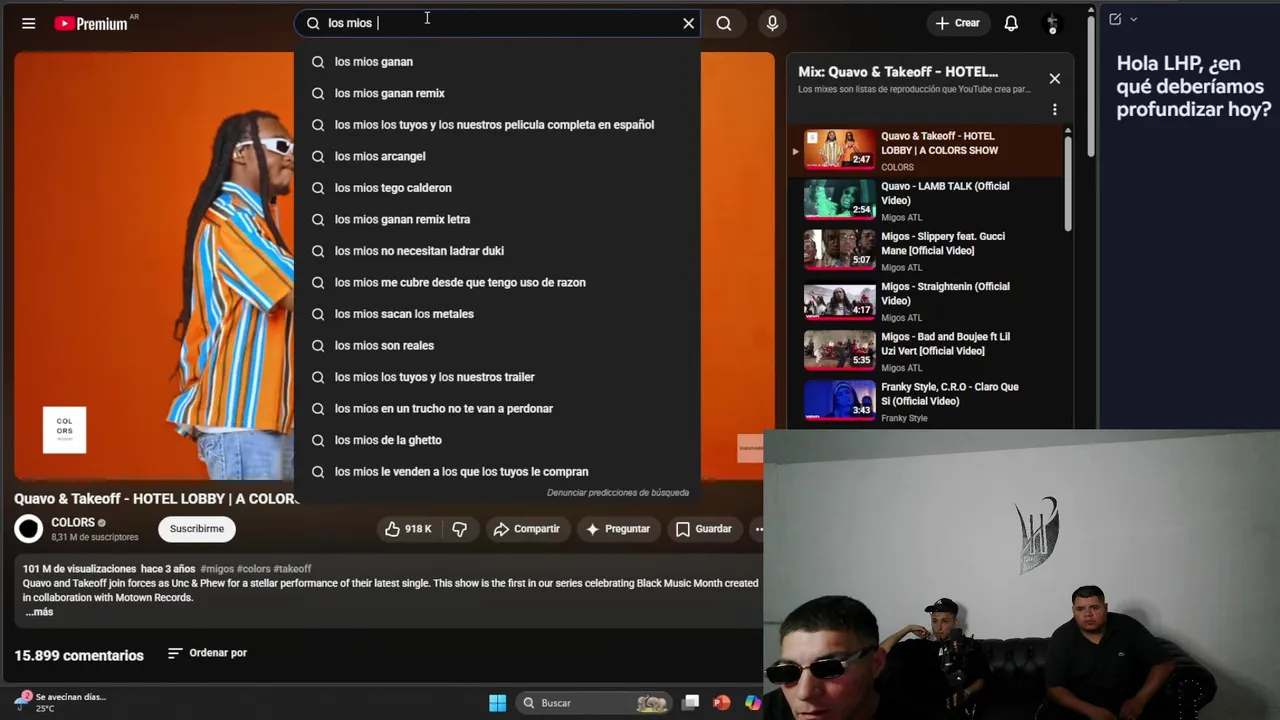The width and height of the screenshot is (1280, 720).
Task: Dislike the video with thumbs-down
Action: [459, 529]
